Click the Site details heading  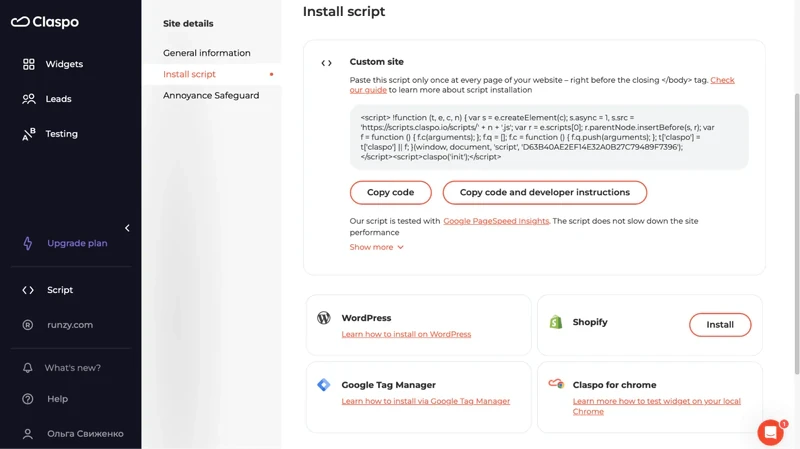click(188, 23)
